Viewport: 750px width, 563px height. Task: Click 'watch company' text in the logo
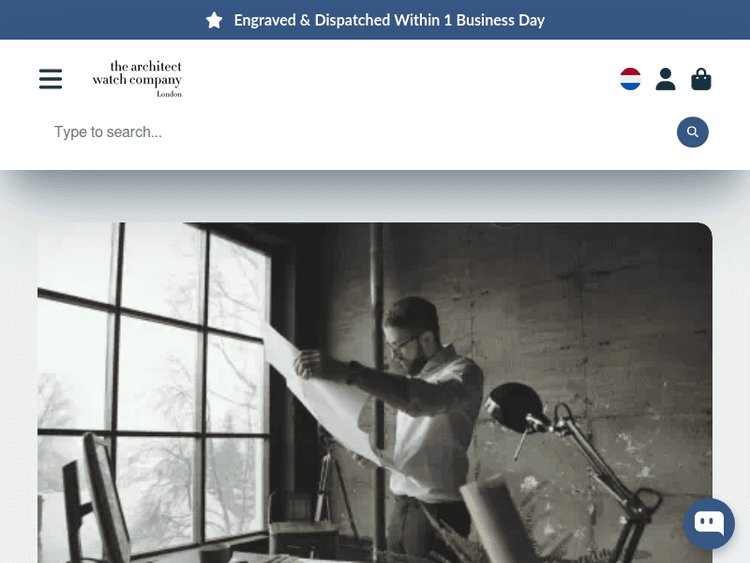pos(137,79)
